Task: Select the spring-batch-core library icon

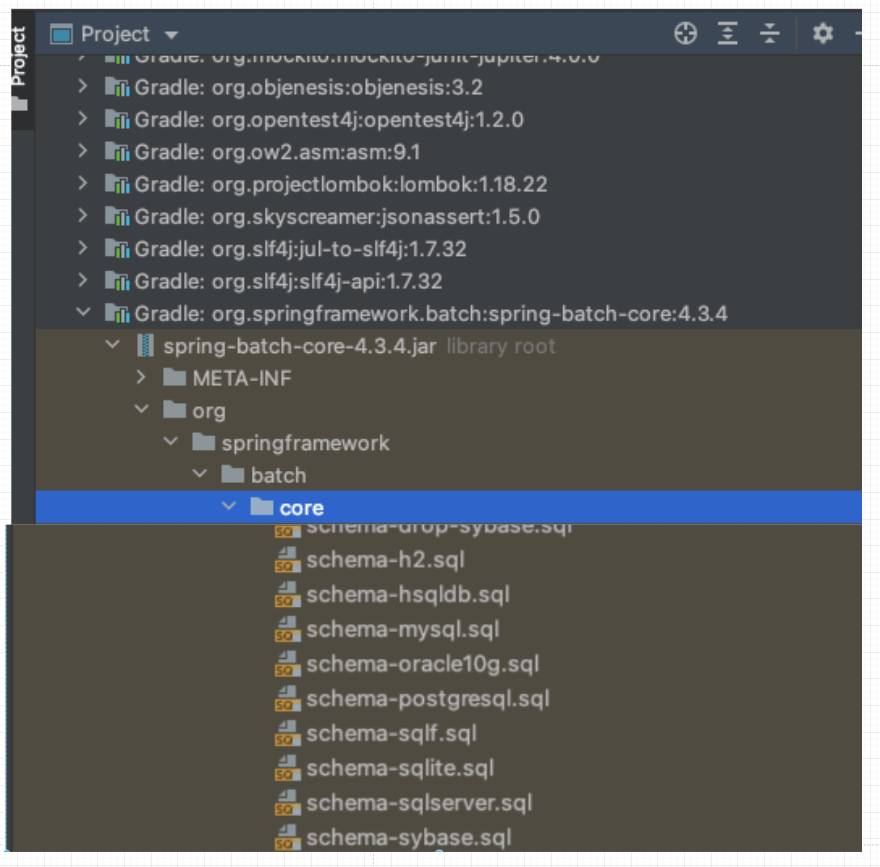Action: tap(117, 313)
